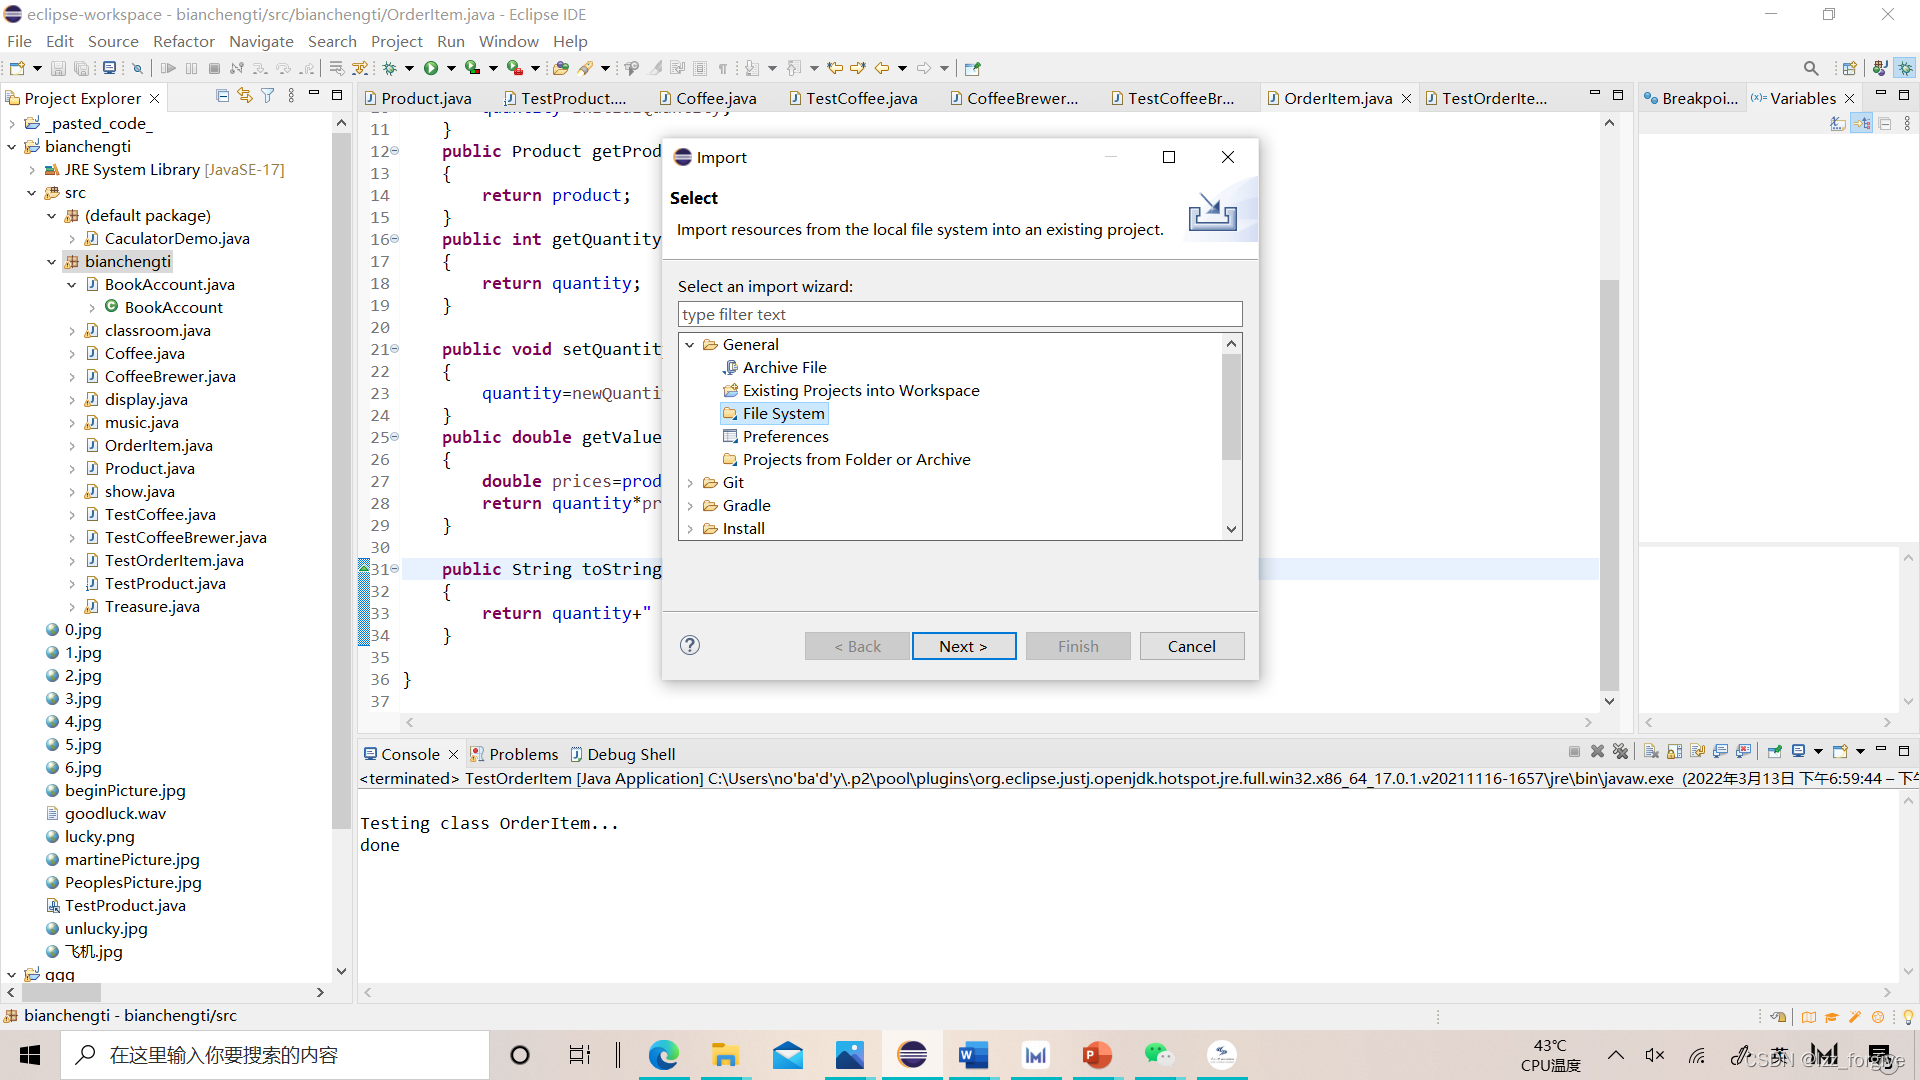Toggle Word Wrap in Console toolbar
The height and width of the screenshot is (1080, 1920).
[1697, 751]
